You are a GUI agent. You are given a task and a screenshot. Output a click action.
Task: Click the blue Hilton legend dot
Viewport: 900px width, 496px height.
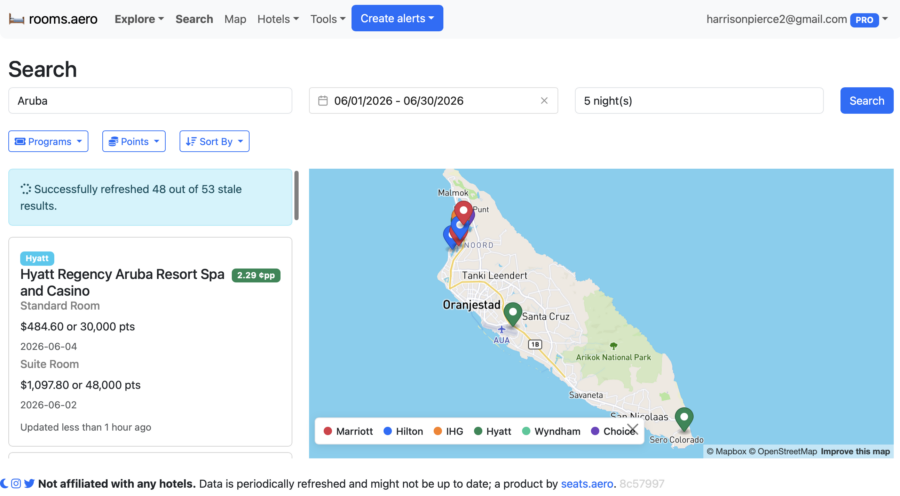(387, 431)
